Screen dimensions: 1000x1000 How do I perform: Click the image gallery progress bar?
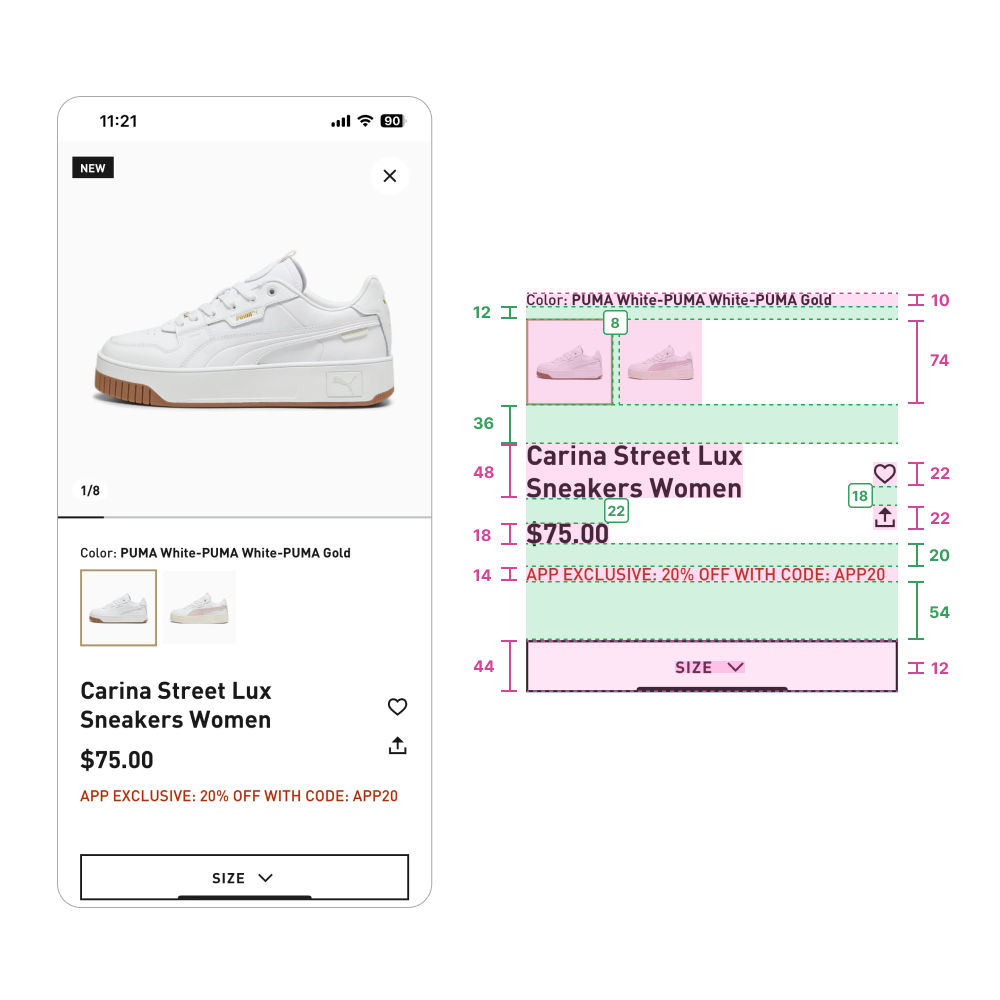coord(244,517)
